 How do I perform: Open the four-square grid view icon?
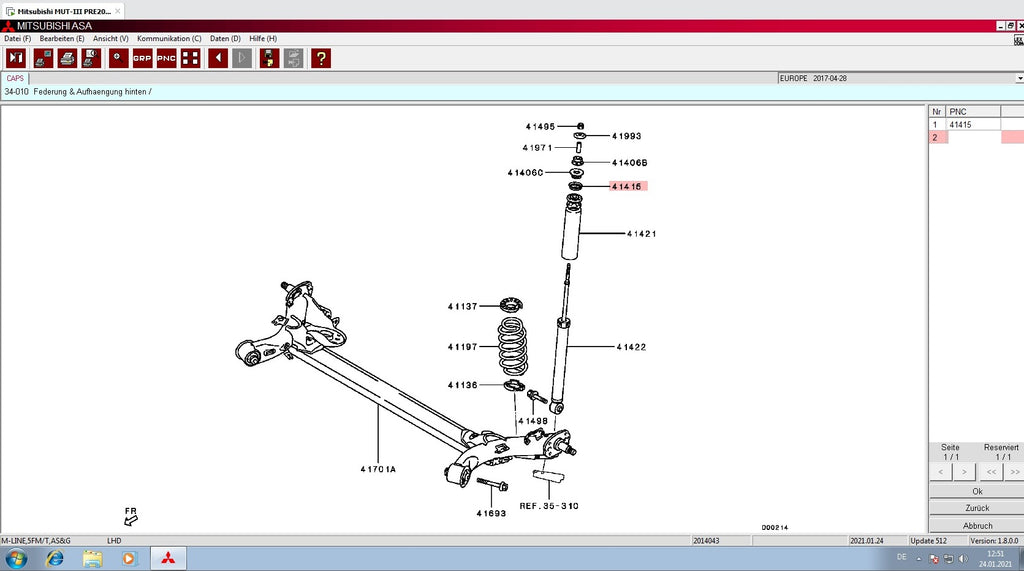pos(190,58)
